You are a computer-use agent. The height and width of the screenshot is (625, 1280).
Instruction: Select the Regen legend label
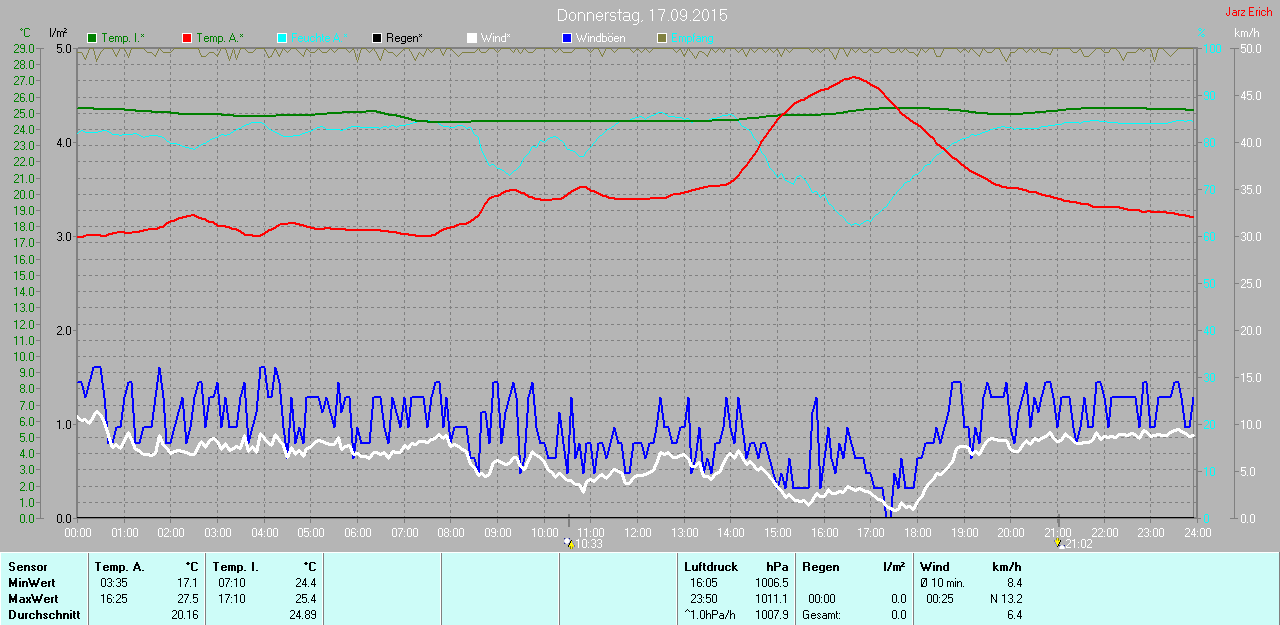404,38
